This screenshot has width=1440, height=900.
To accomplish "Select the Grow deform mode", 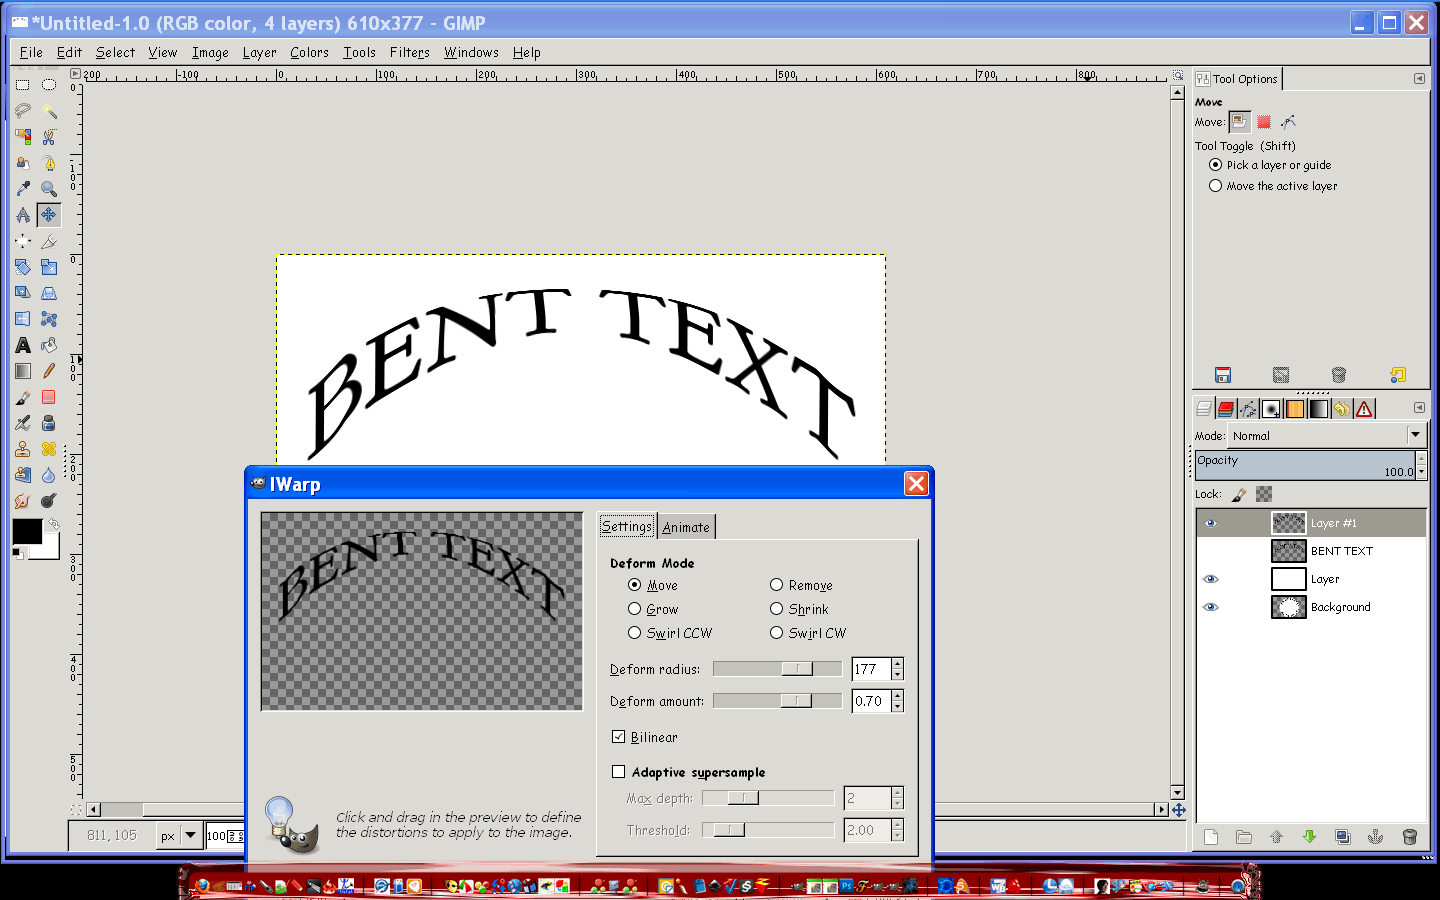I will [634, 609].
